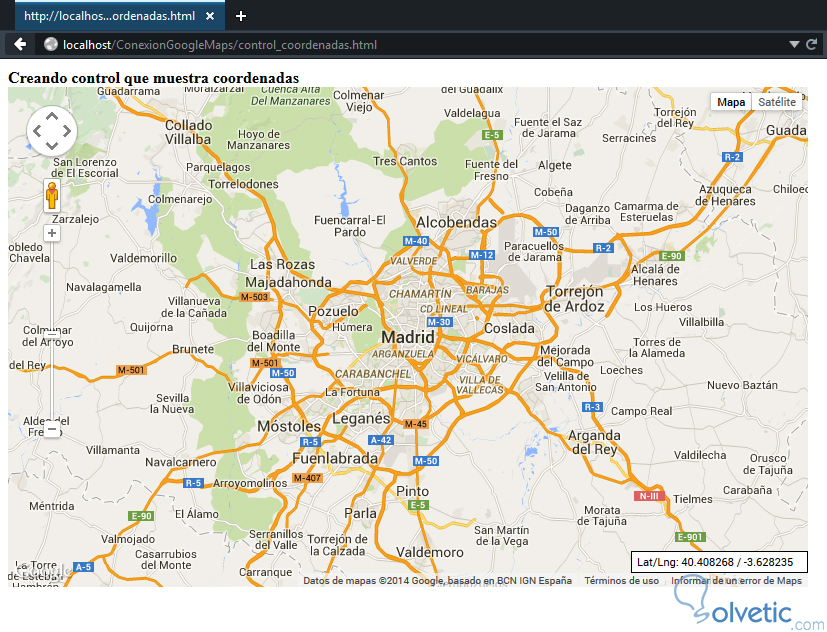
Task: Go back with the browser back arrow
Action: coord(20,44)
